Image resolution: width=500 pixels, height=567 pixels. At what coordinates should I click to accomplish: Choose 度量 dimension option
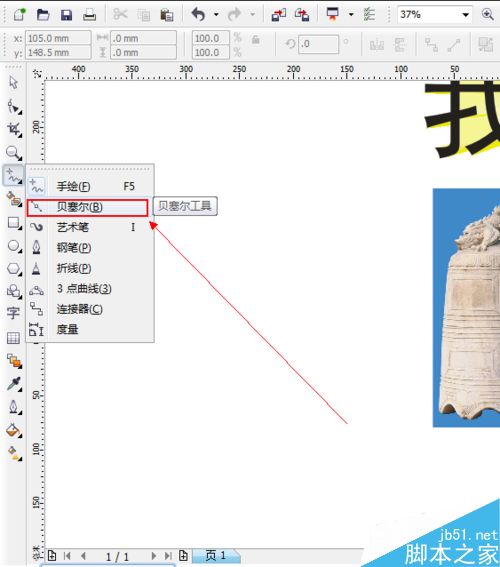pos(90,329)
